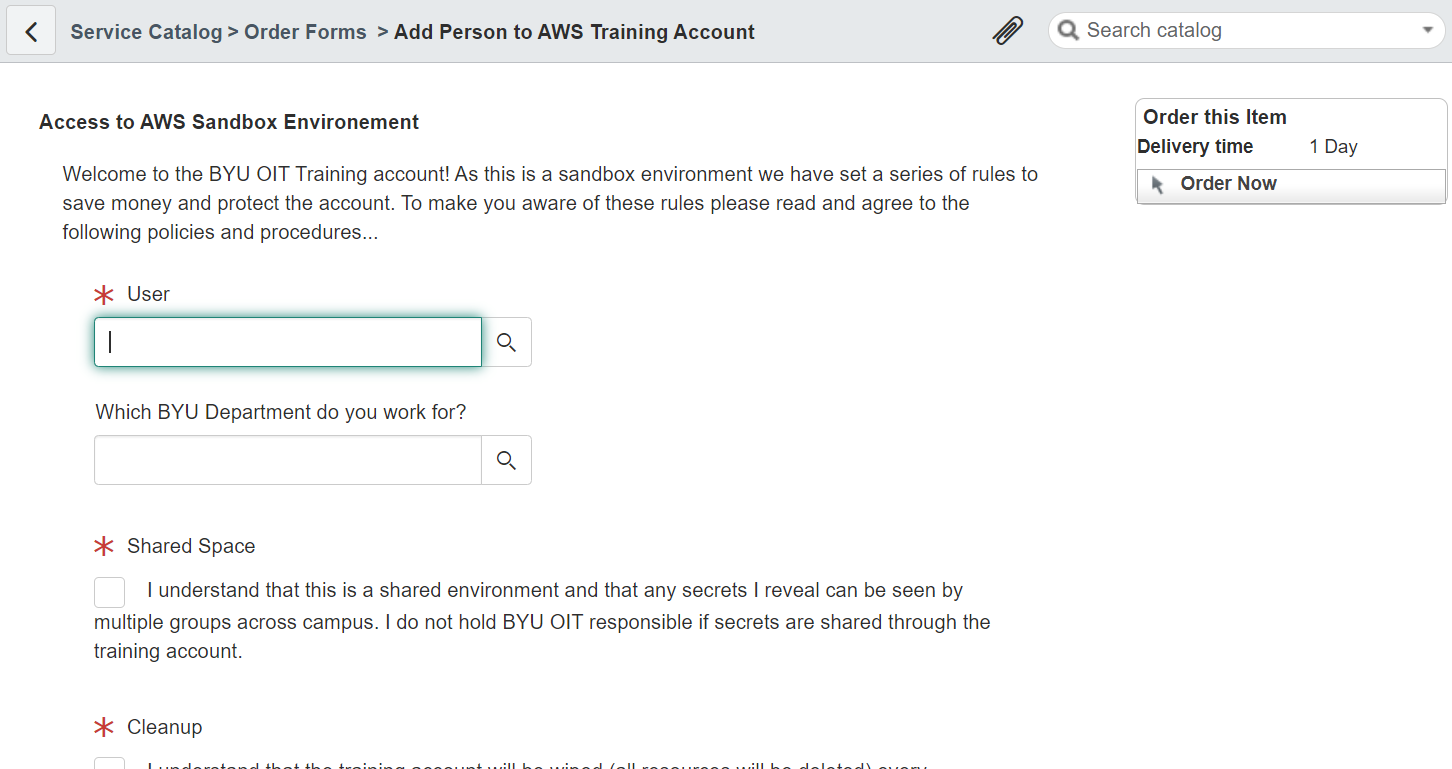
Task: Go back using the left chevron icon
Action: (x=31, y=31)
